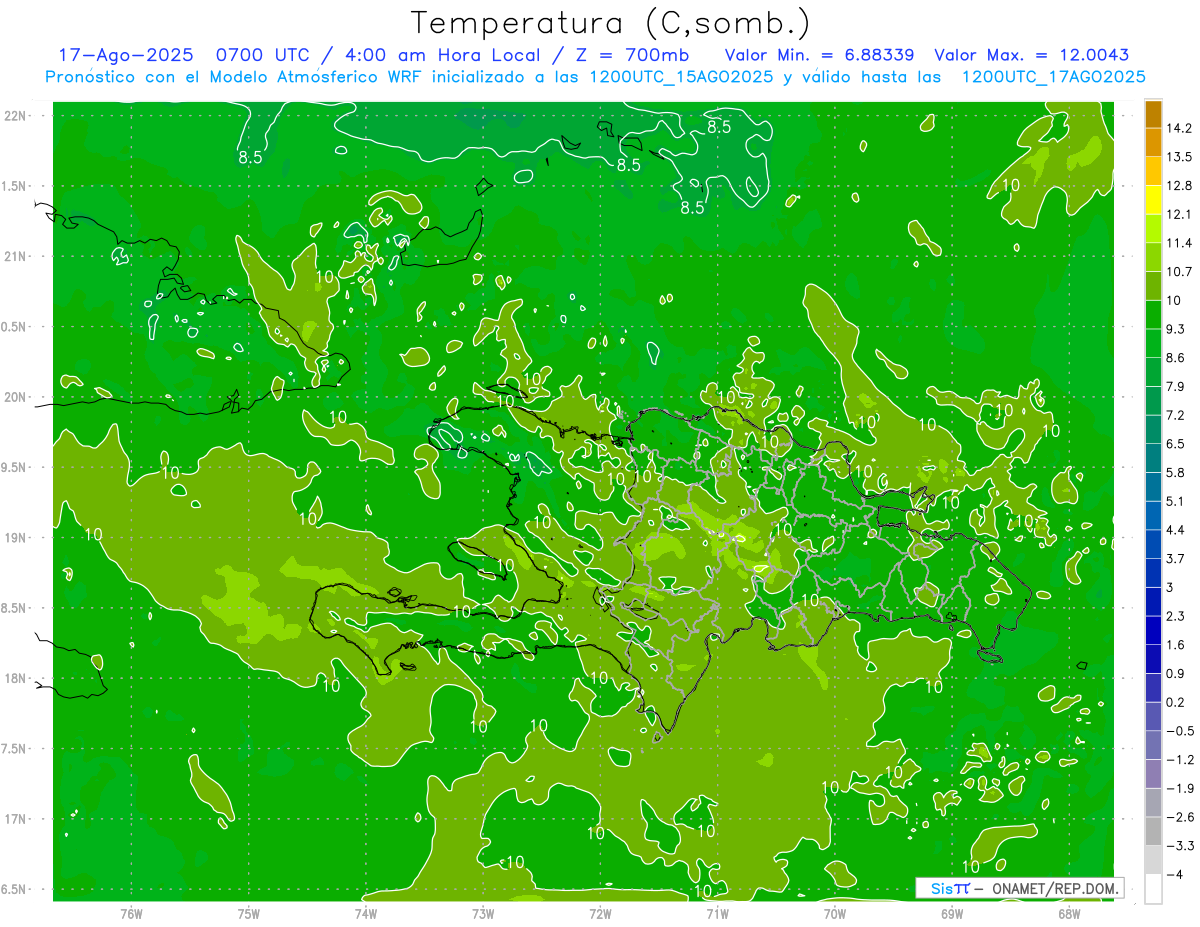Select 'Valor Min. = 6.88339' text
This screenshot has width=1200, height=927.
click(x=821, y=54)
